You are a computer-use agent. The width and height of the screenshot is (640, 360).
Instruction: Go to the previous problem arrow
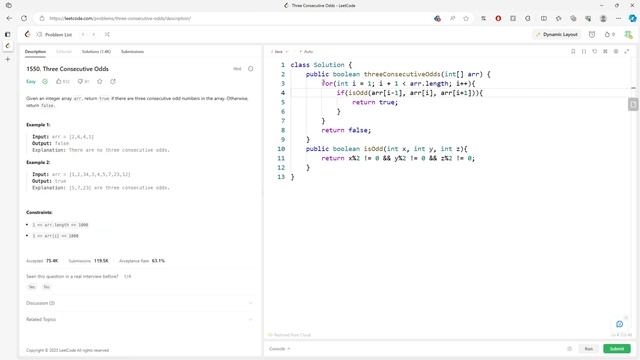point(83,35)
